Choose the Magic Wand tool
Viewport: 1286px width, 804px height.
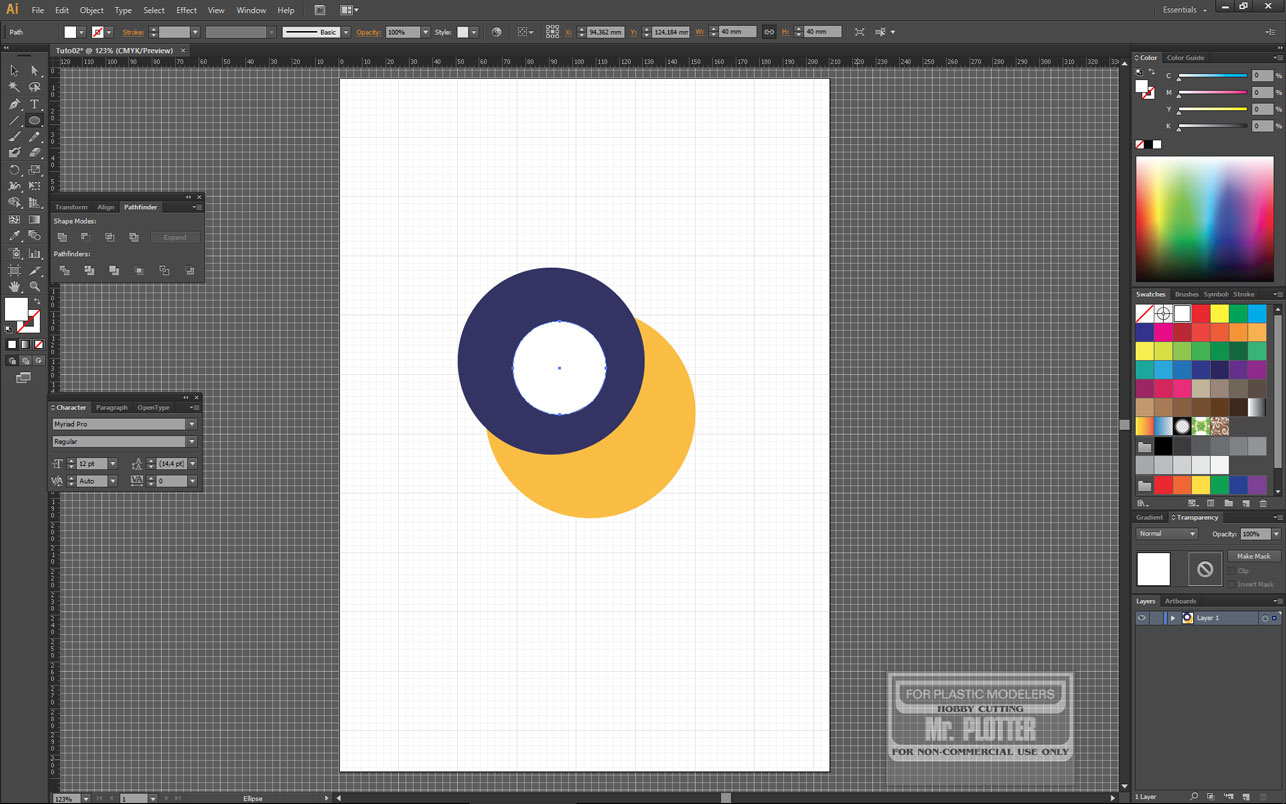pyautogui.click(x=14, y=87)
